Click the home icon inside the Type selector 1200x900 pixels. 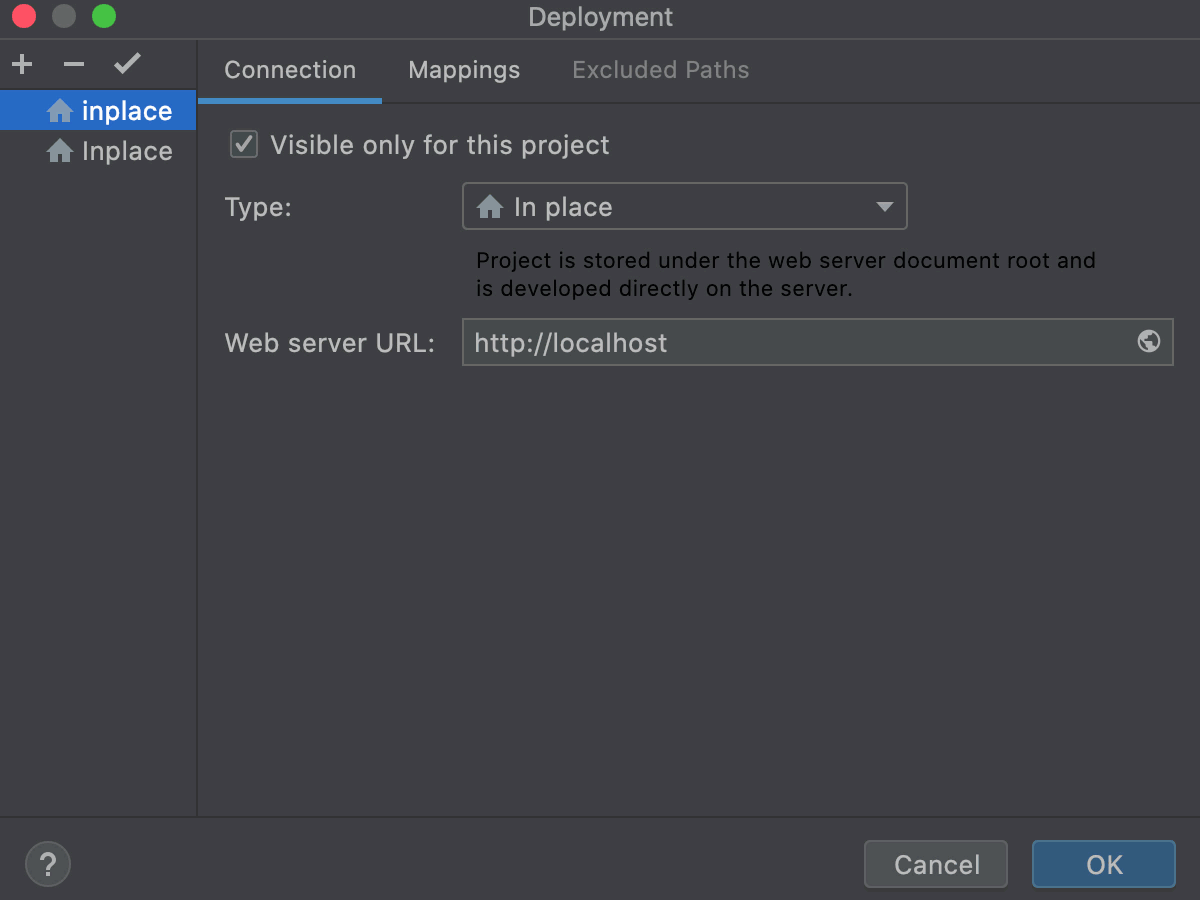tap(491, 206)
